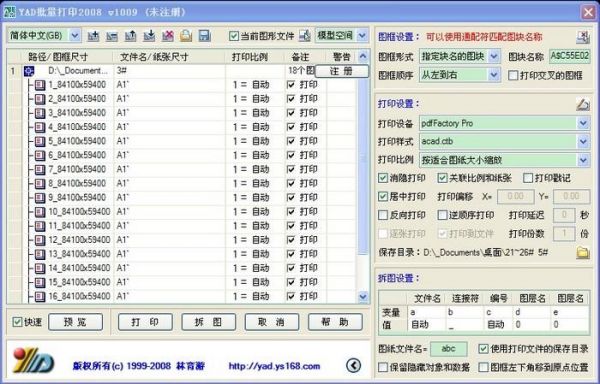Expand the 打印样式 acad.ctb dropdown
600x384 pixels.
pyautogui.click(x=583, y=142)
